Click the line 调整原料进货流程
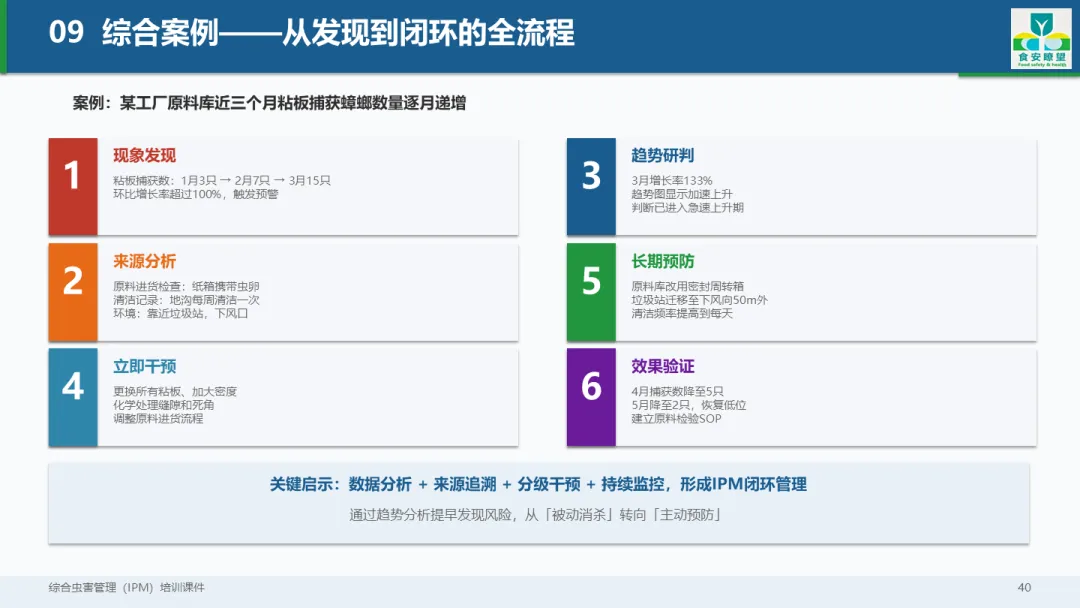This screenshot has width=1080, height=608. click(158, 419)
